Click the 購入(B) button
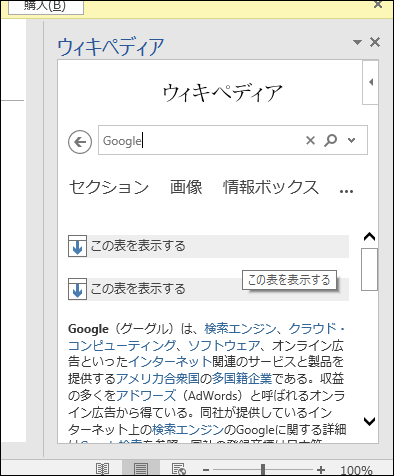Image resolution: width=394 pixels, height=476 pixels. pyautogui.click(x=46, y=7)
